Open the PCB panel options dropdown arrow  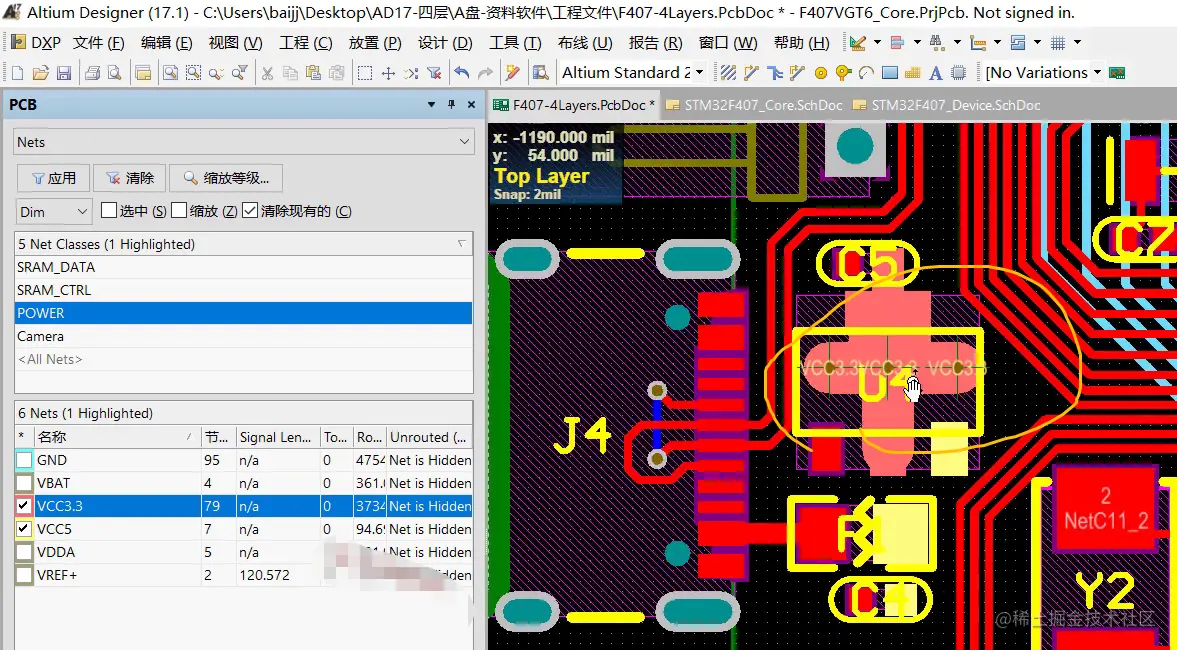[432, 104]
